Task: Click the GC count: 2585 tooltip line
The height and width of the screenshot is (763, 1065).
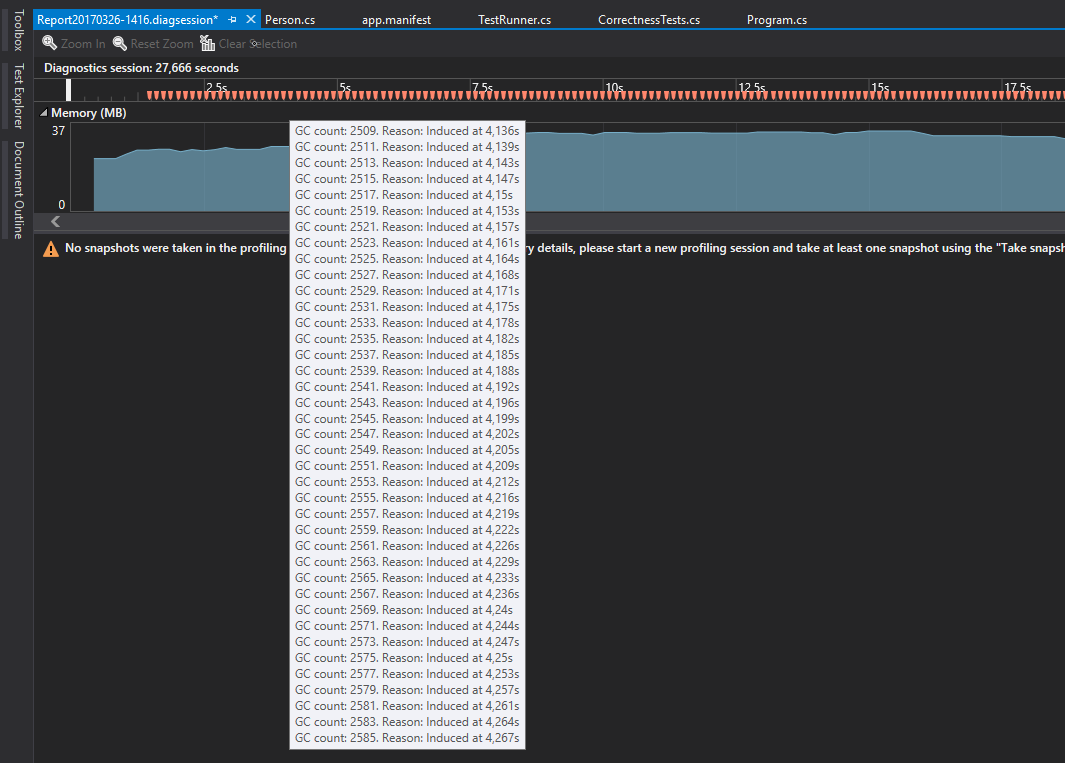Action: pos(407,737)
